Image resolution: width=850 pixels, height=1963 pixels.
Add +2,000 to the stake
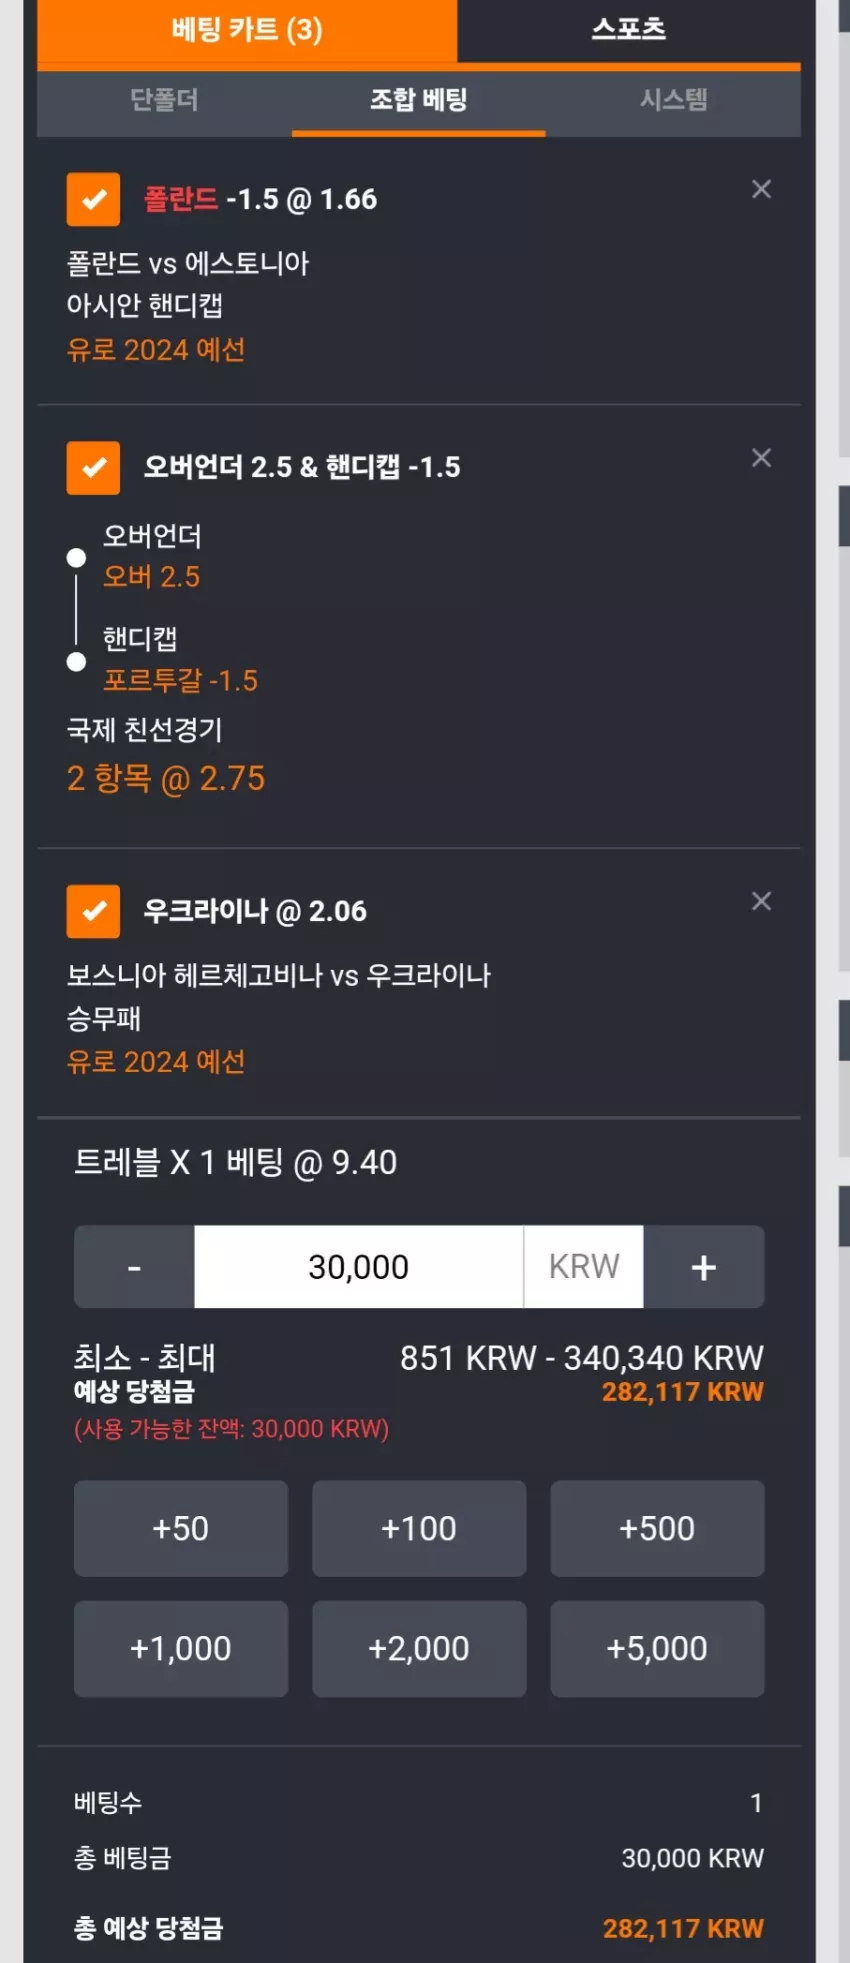(x=419, y=1648)
